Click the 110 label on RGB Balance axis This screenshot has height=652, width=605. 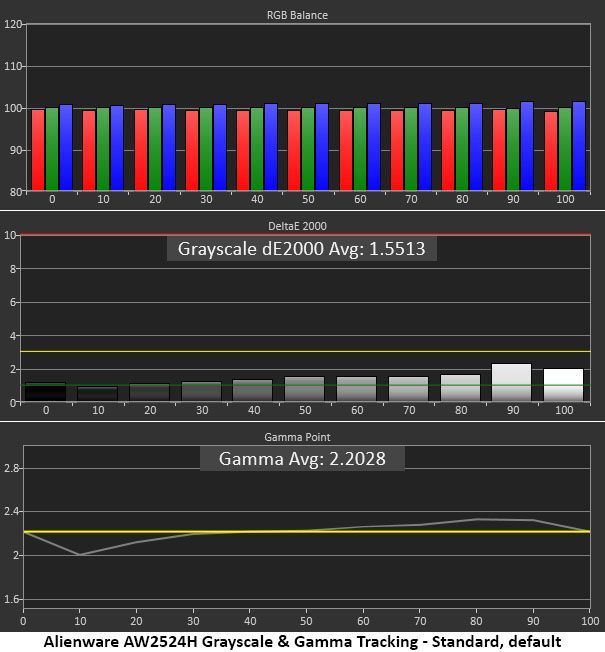point(13,66)
